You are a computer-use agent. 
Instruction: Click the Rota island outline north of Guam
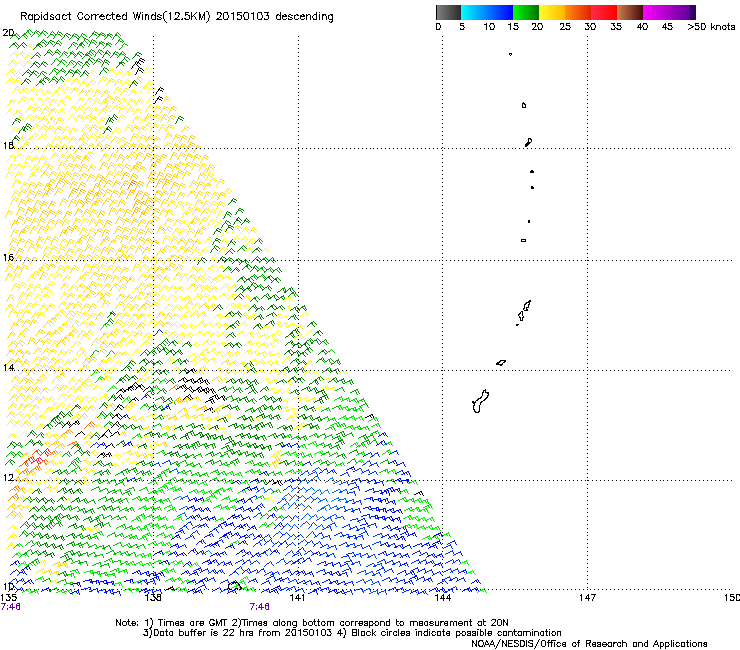pyautogui.click(x=501, y=363)
